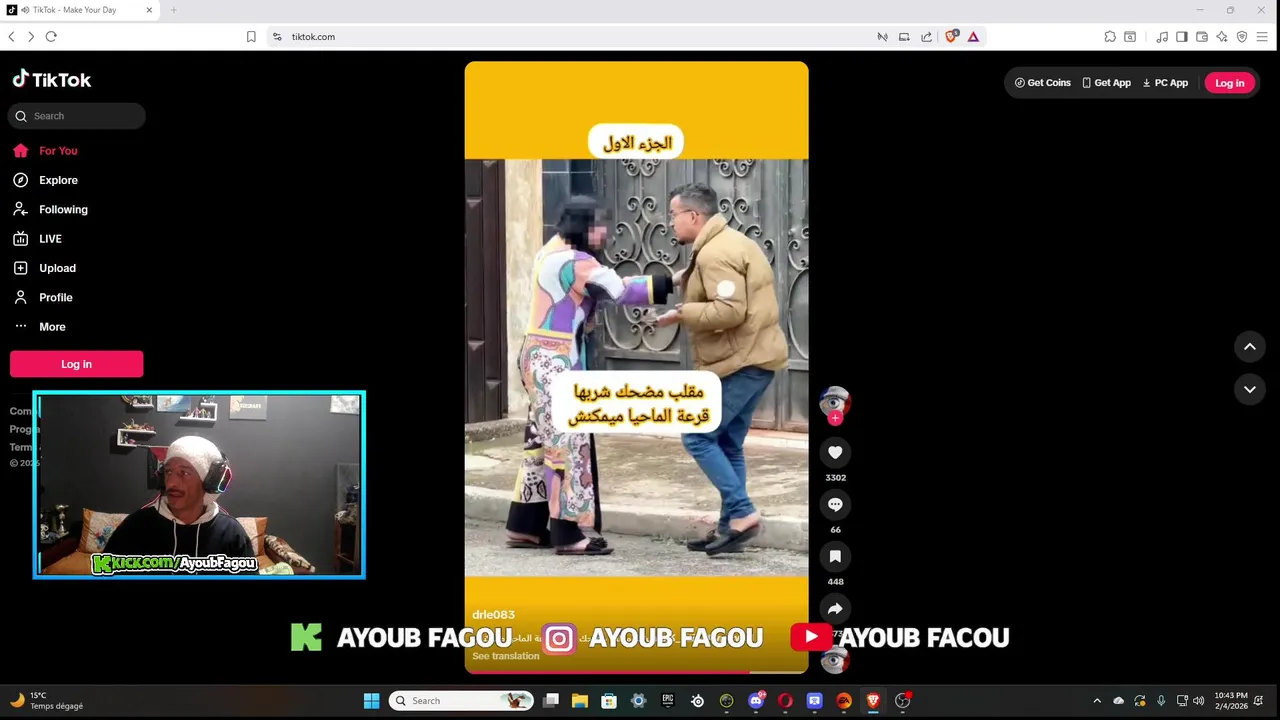Open Microsoft Store from the taskbar
Viewport: 1280px width, 720px height.
click(609, 701)
